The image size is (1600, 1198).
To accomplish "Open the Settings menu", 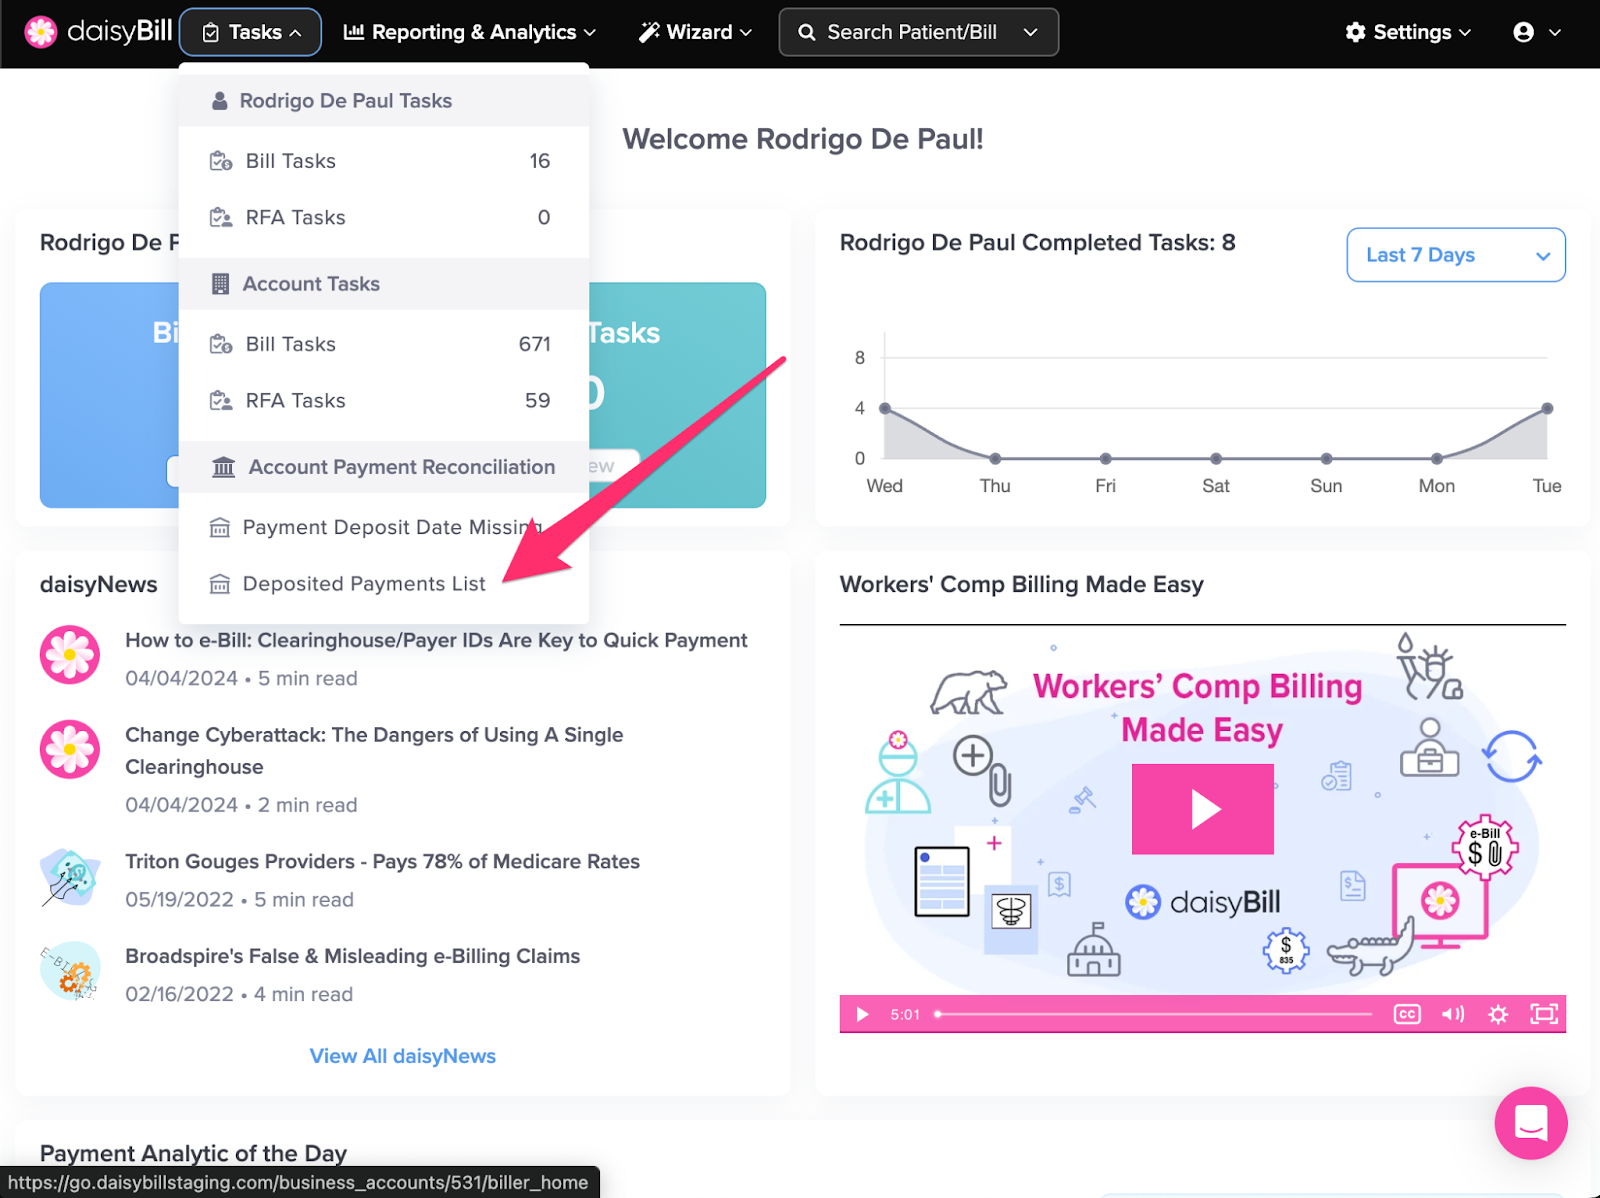I will [1408, 32].
